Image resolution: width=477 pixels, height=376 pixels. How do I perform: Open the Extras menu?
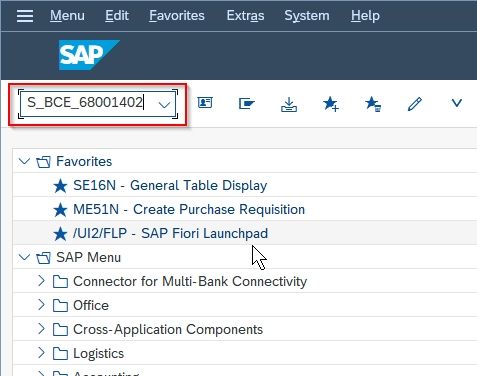point(245,16)
